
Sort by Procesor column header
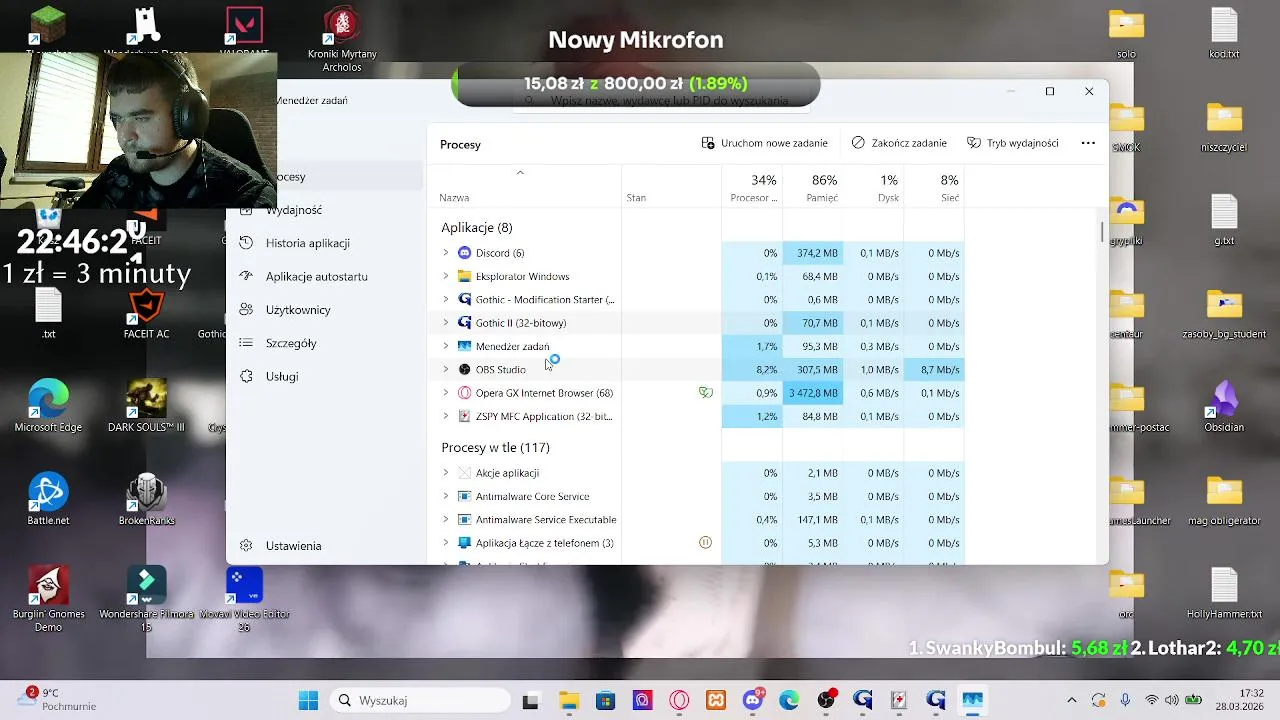[x=752, y=187]
